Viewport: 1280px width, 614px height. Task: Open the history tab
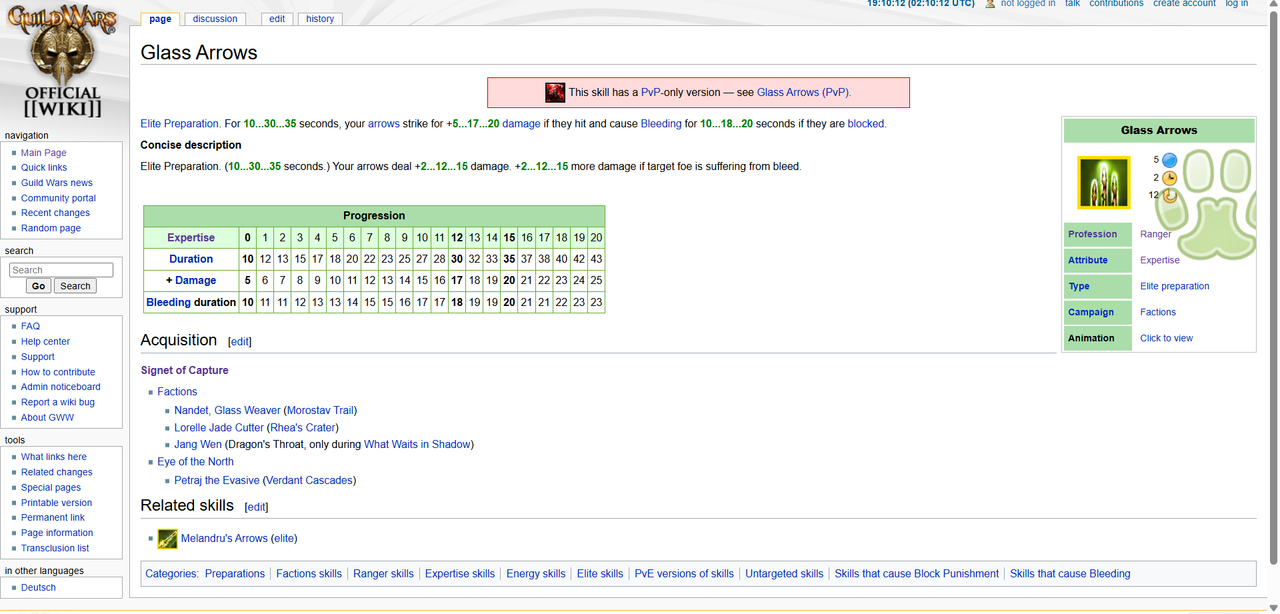(320, 19)
